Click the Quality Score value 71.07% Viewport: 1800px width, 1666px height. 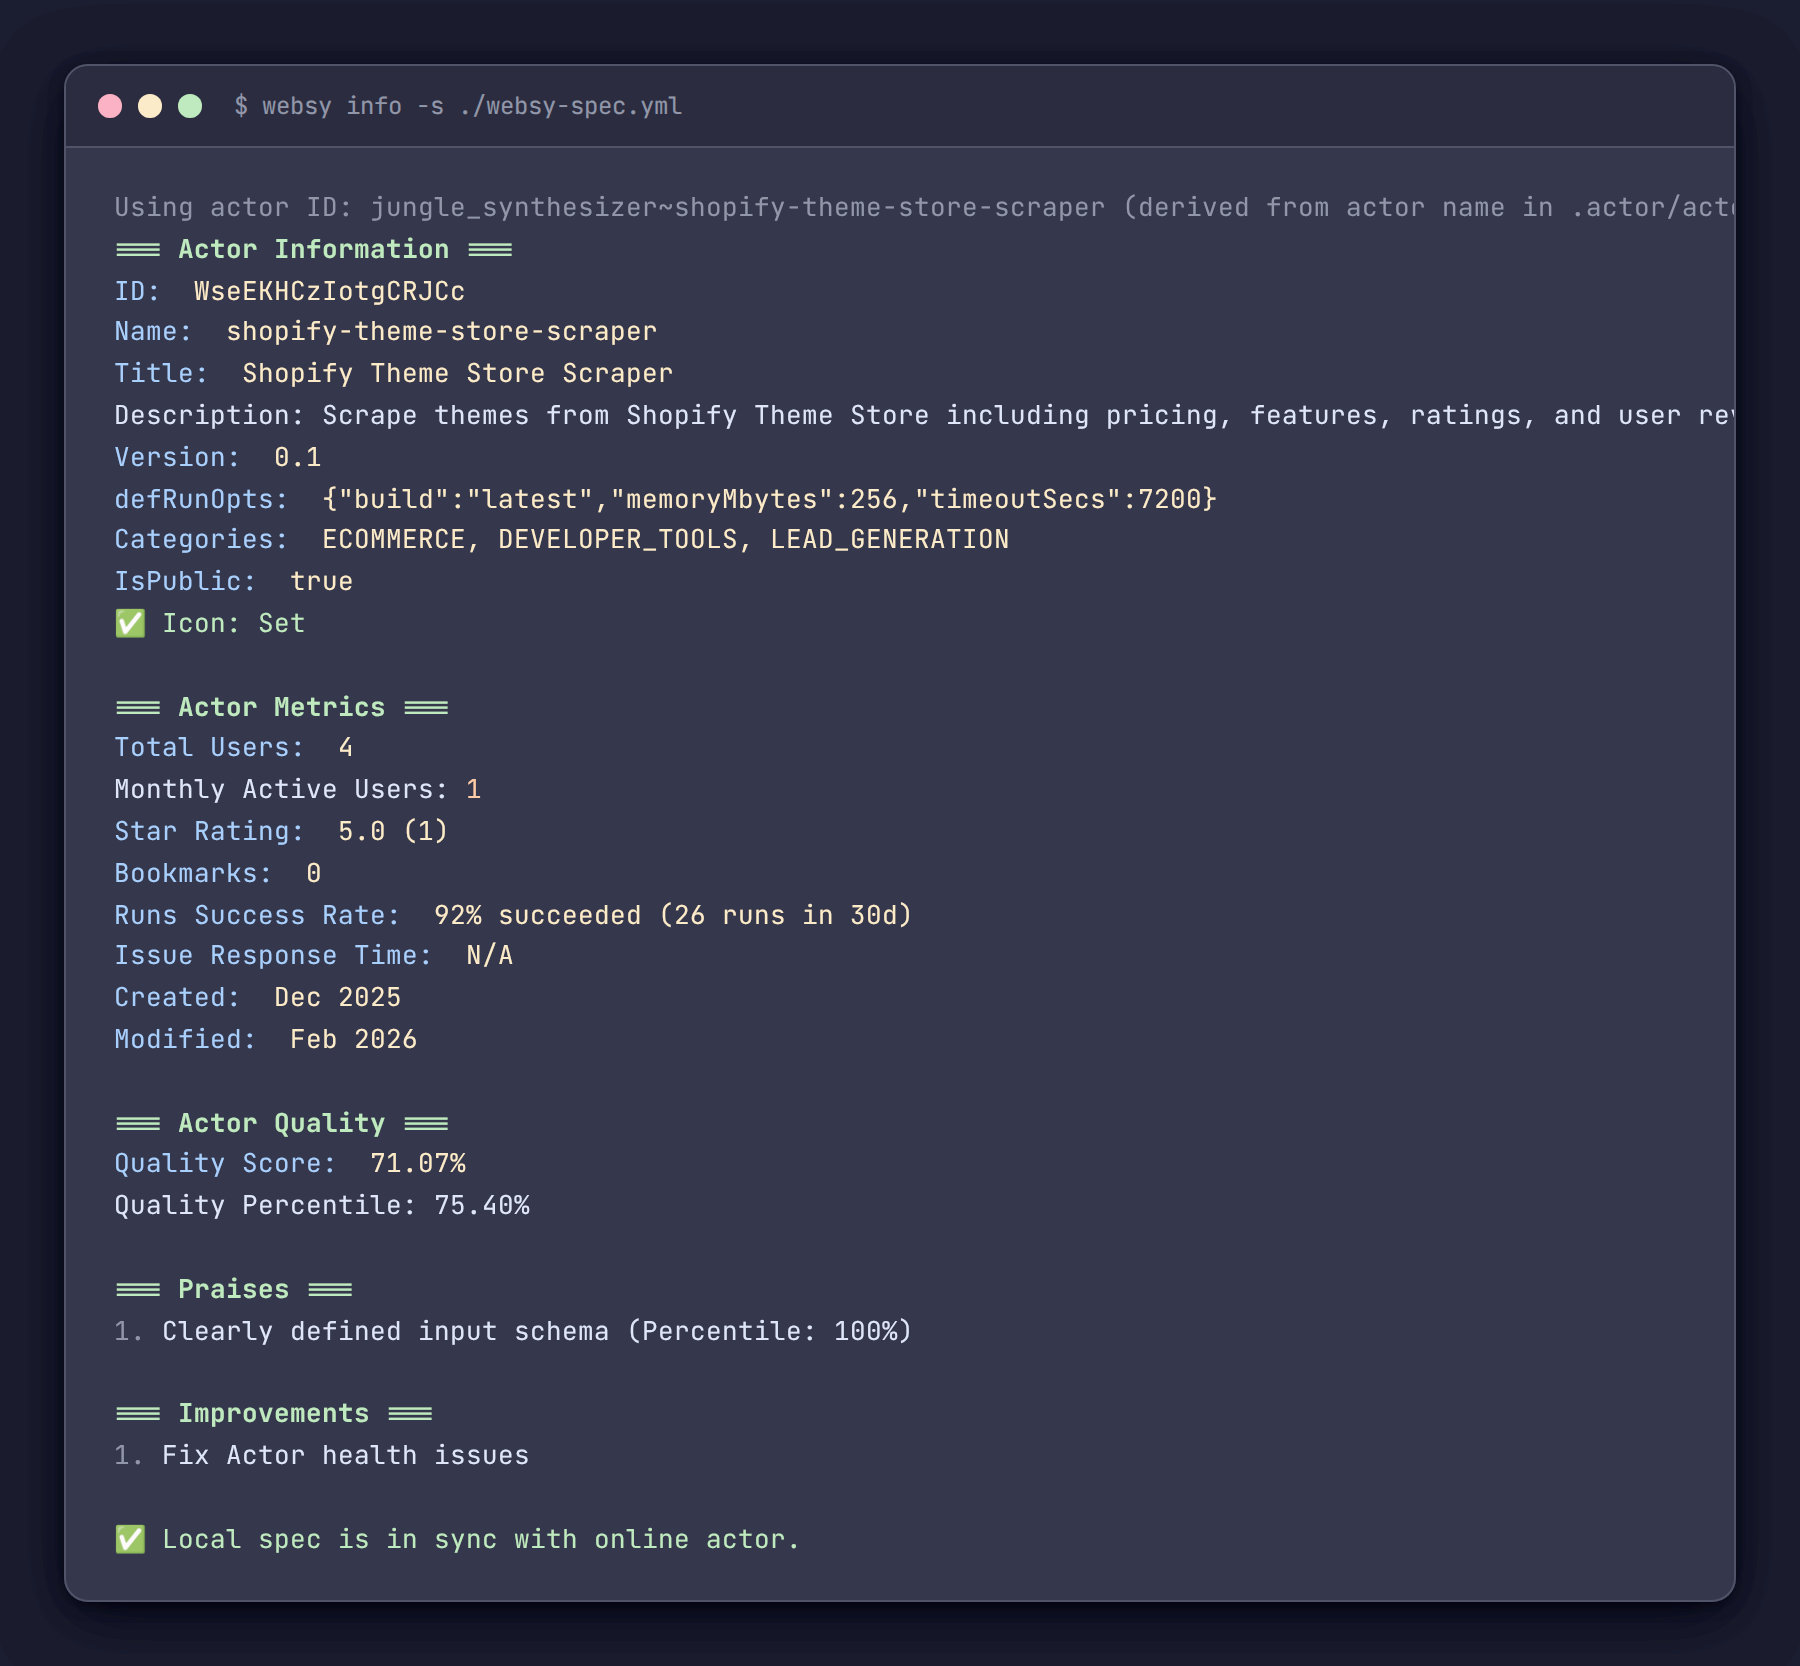(418, 1163)
